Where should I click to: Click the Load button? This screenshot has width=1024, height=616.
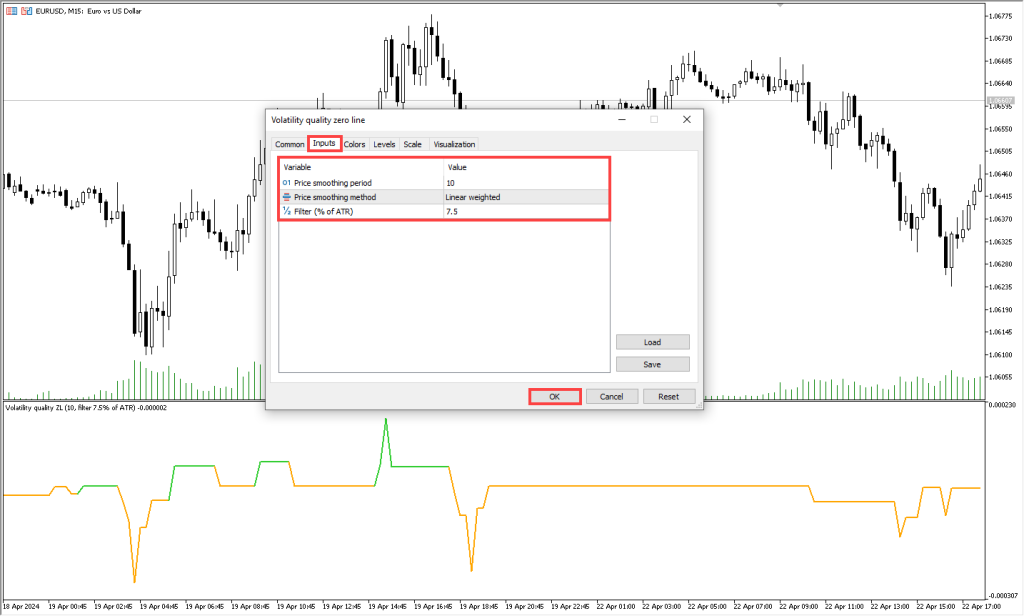click(652, 342)
